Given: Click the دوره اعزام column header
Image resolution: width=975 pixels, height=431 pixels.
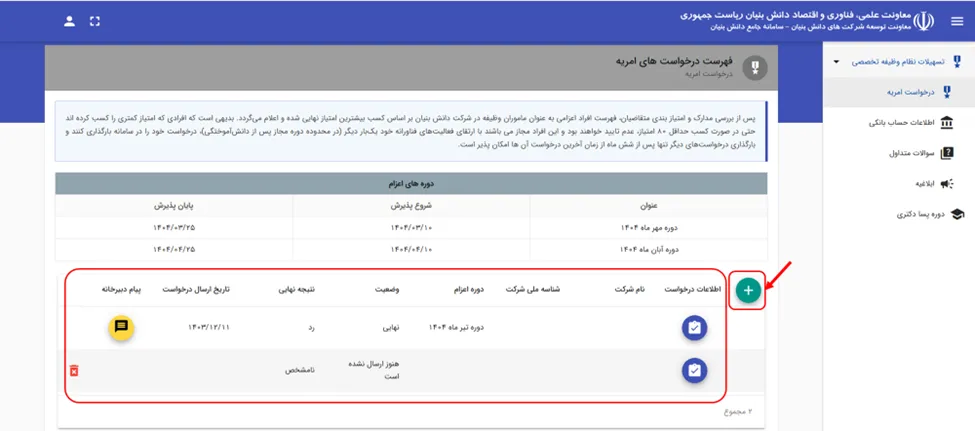Looking at the screenshot, I should pos(467,290).
